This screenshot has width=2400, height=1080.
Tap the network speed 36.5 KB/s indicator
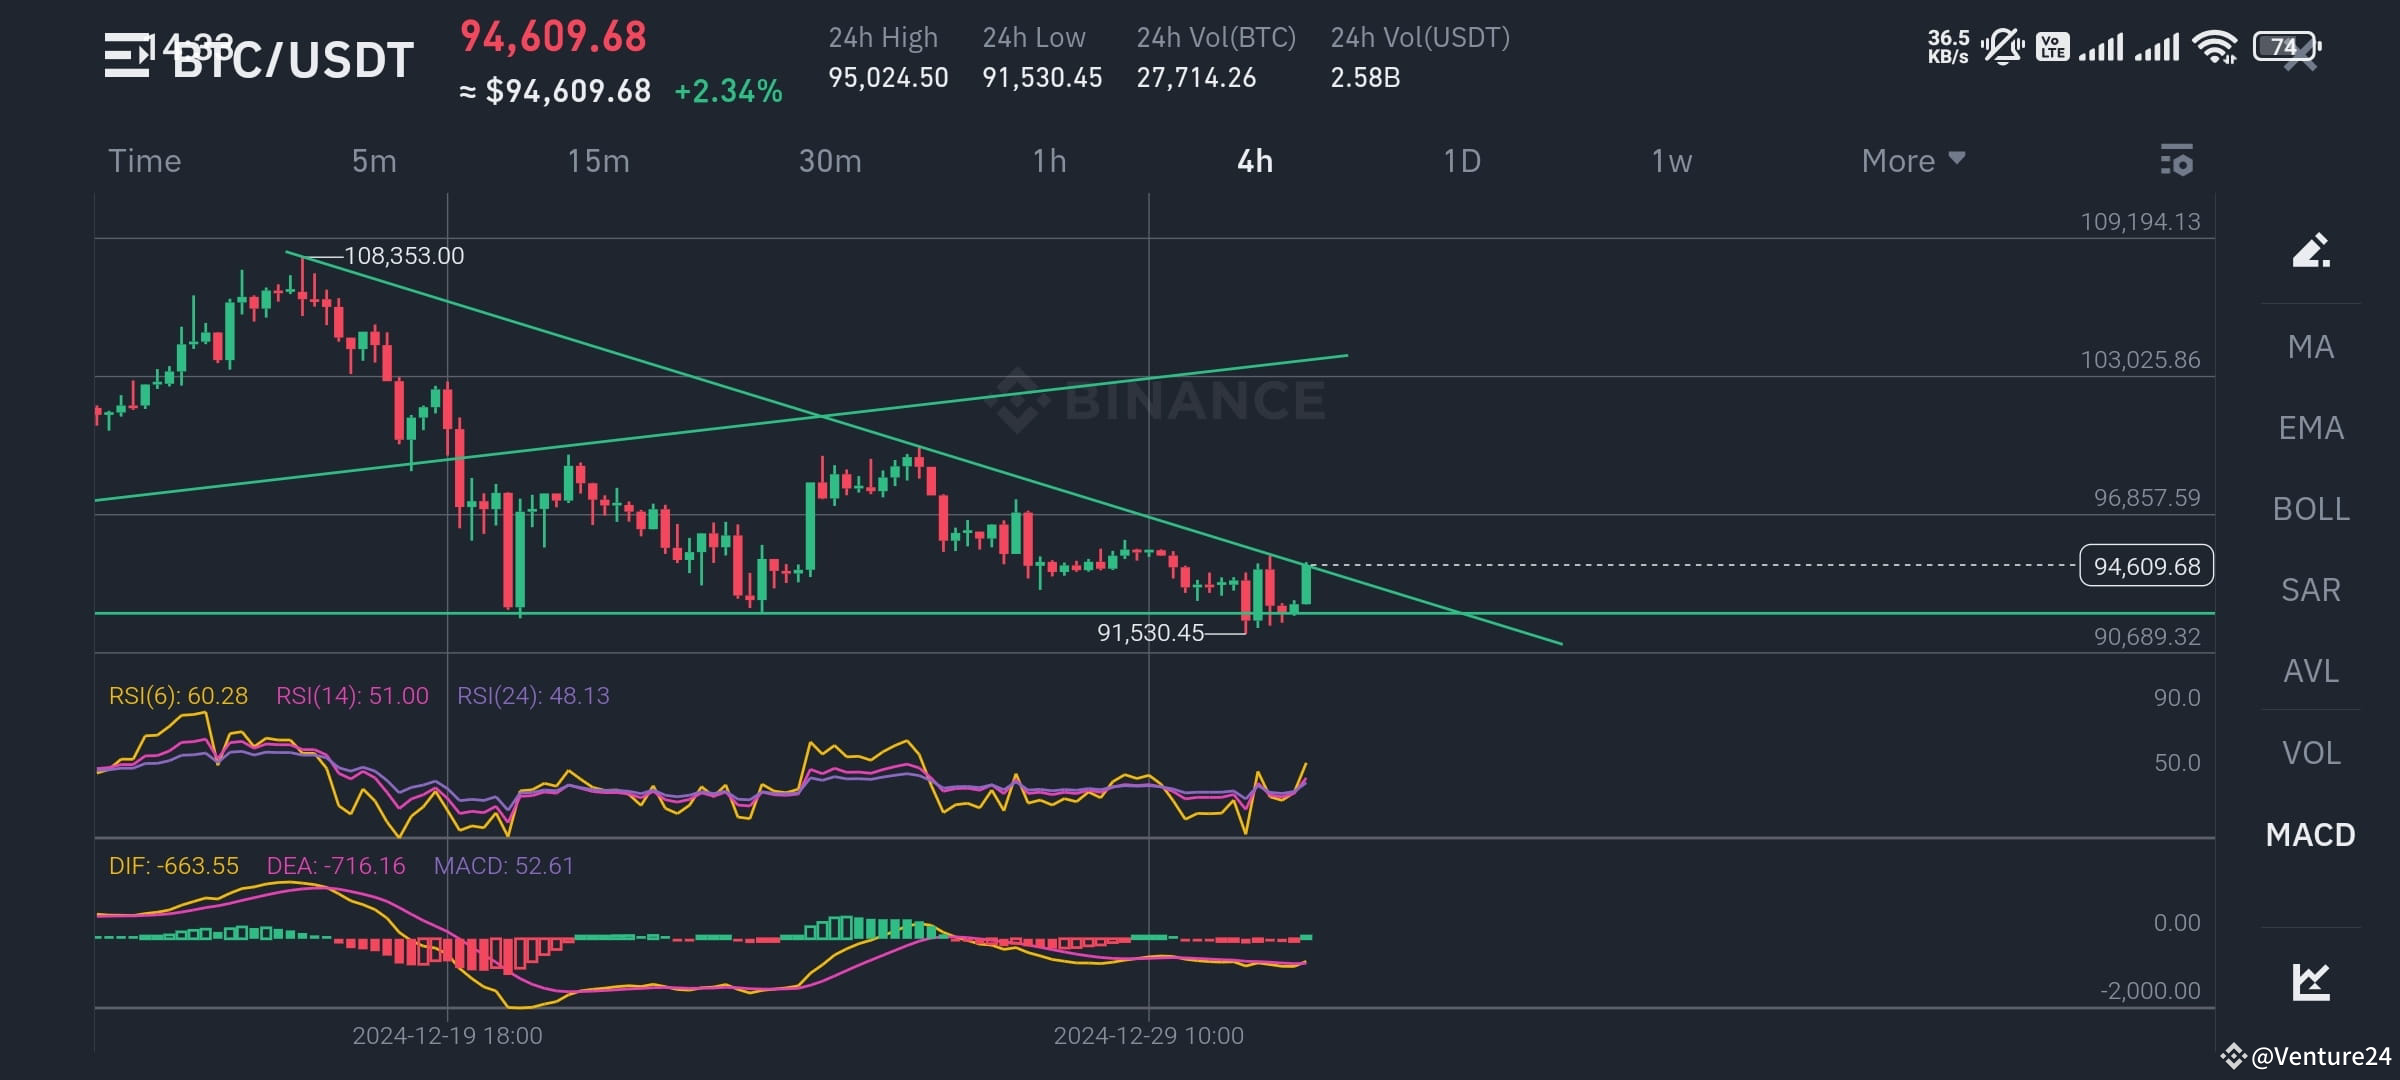coord(1948,47)
